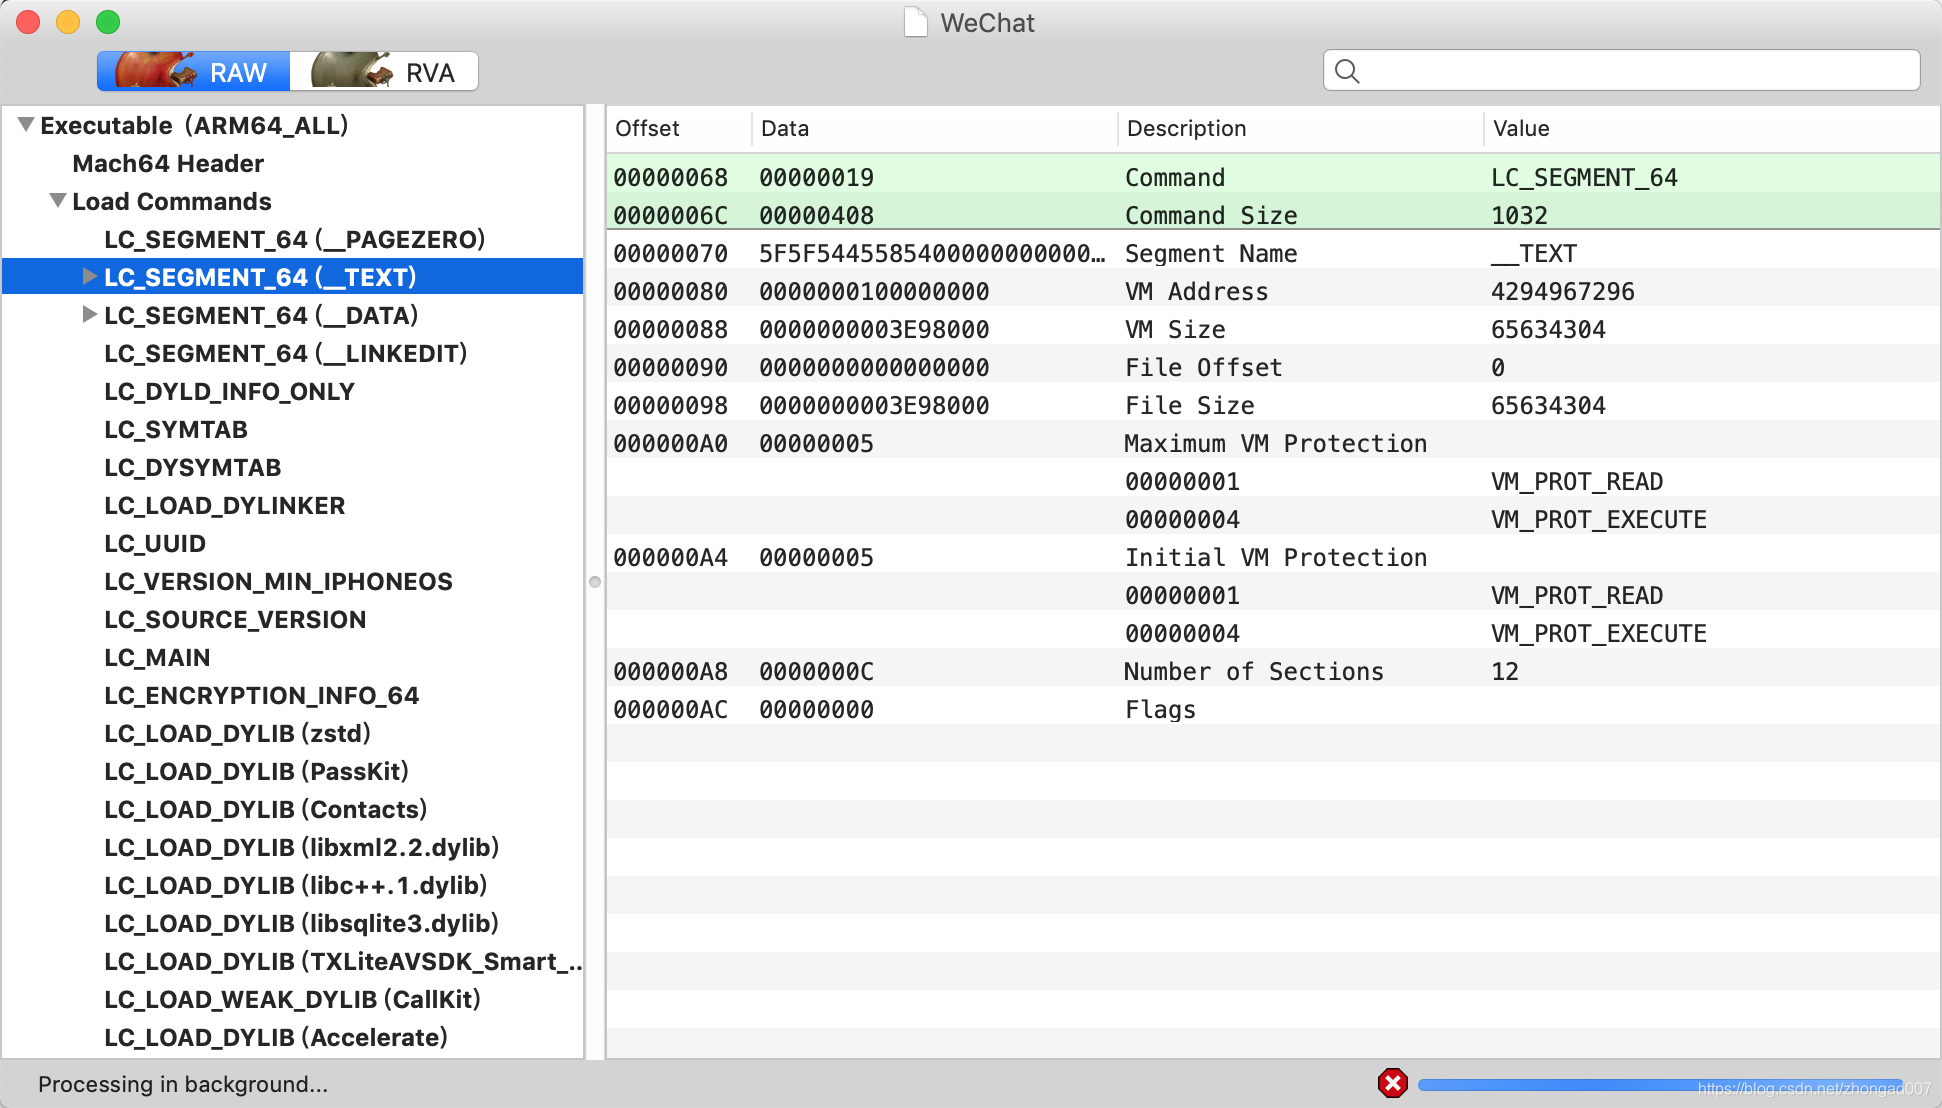Screen dimensions: 1942x1108
Task: Select the Number of Sections row
Action: coord(1253,672)
